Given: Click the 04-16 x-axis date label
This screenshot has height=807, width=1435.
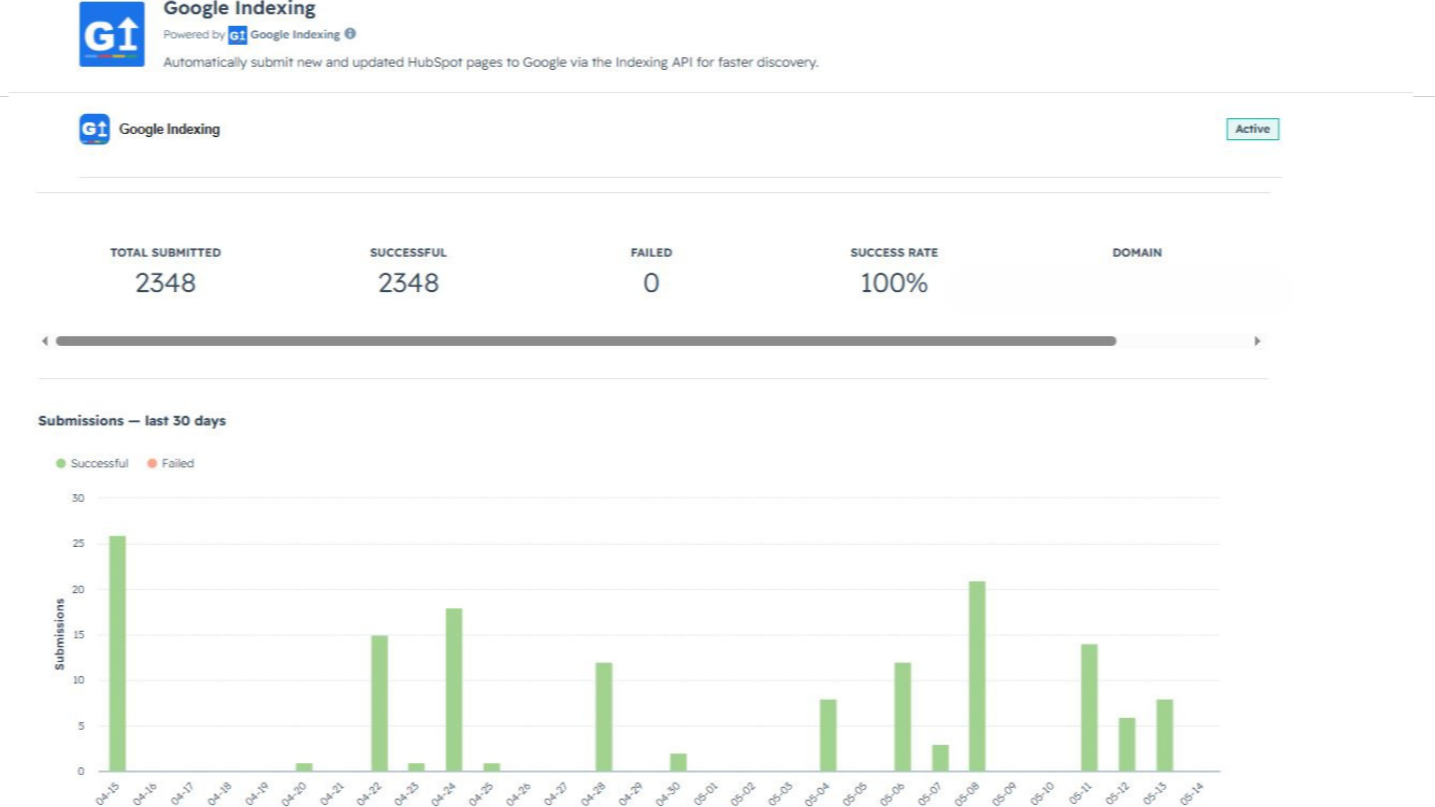Looking at the screenshot, I should coord(146,793).
